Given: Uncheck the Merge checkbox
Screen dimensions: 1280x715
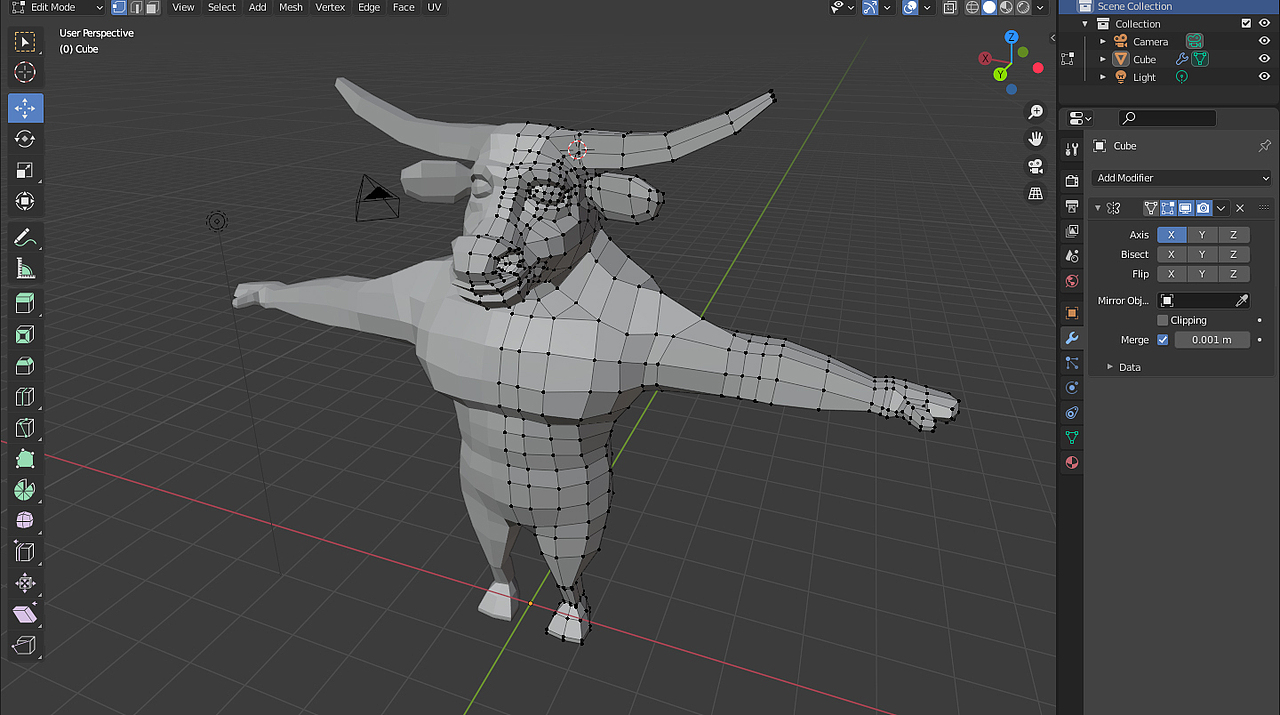Looking at the screenshot, I should point(1162,340).
